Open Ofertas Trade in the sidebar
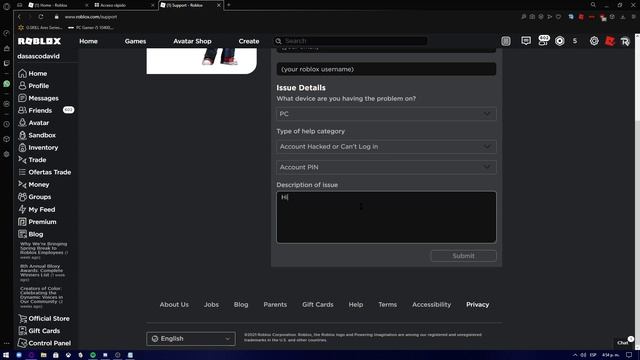 pos(44,172)
